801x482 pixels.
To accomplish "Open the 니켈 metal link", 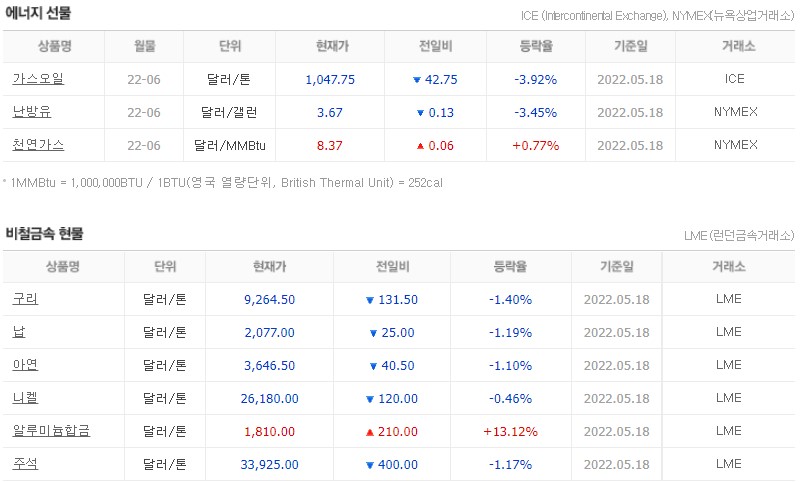I will (x=25, y=398).
